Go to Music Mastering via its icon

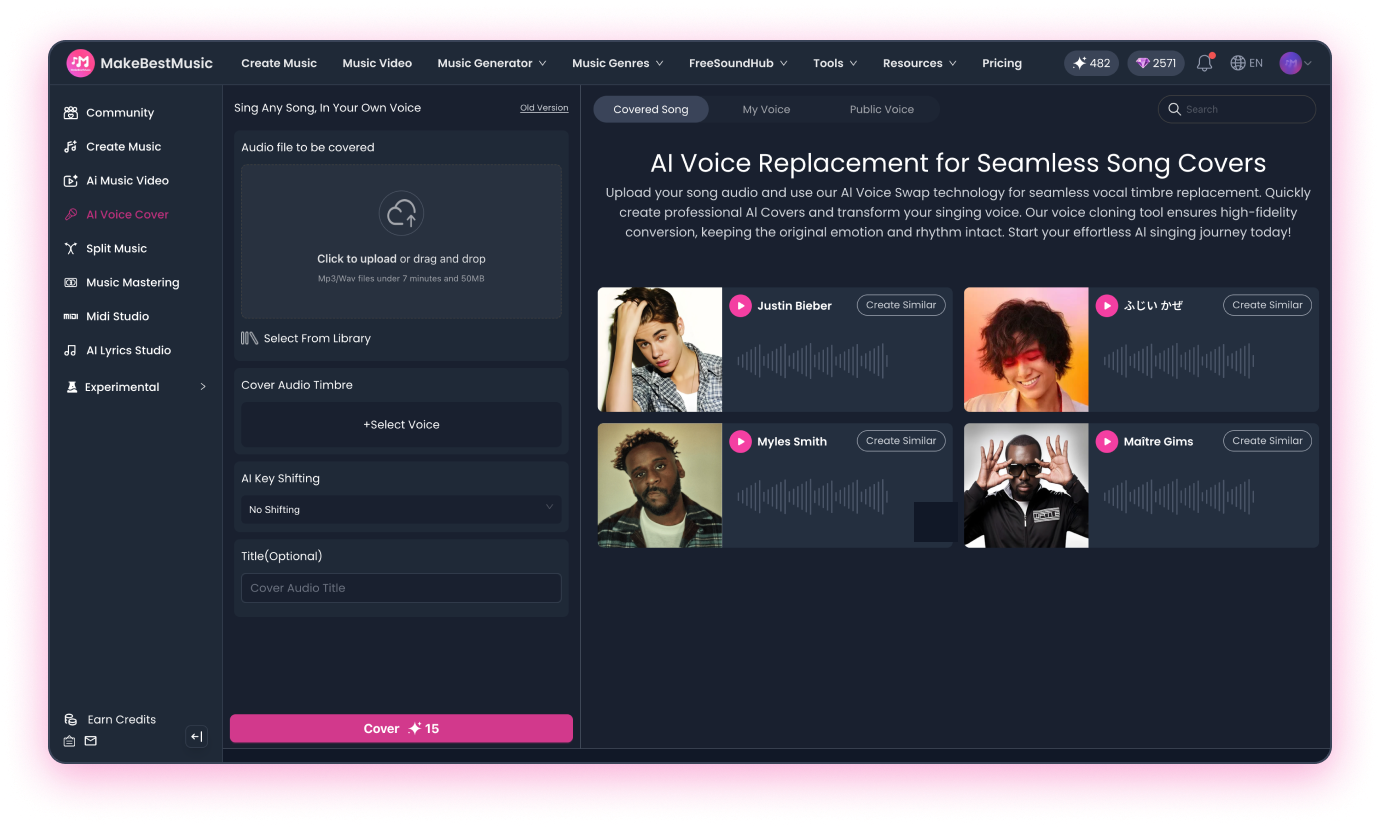coord(70,283)
